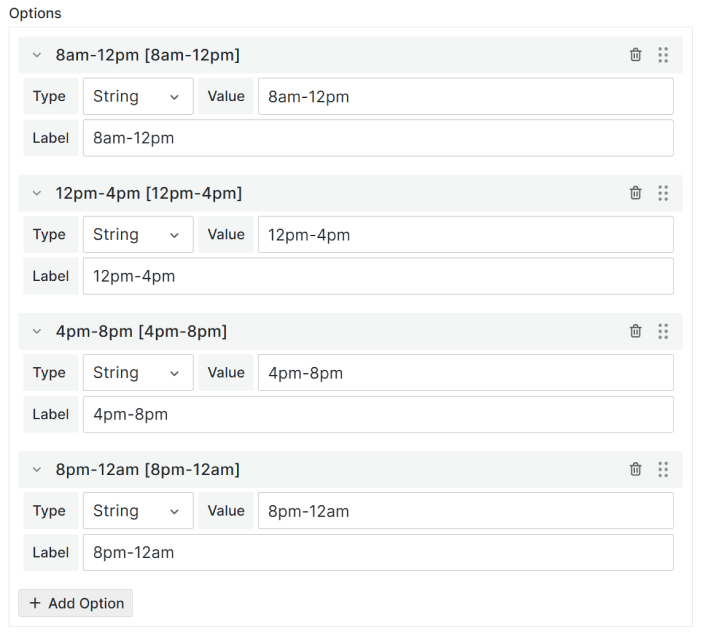Collapse the 12pm-4pm option section
Image resolution: width=705 pixels, height=632 pixels.
[37, 193]
